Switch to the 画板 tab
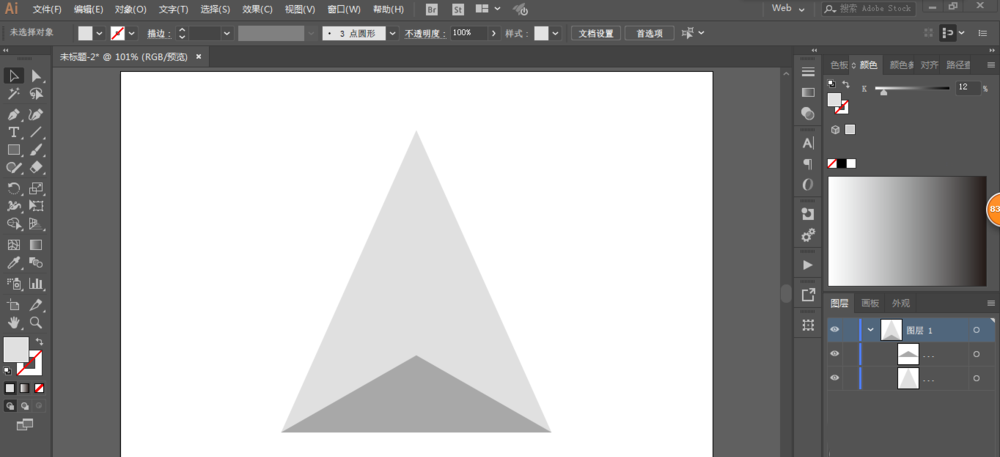 (870, 303)
